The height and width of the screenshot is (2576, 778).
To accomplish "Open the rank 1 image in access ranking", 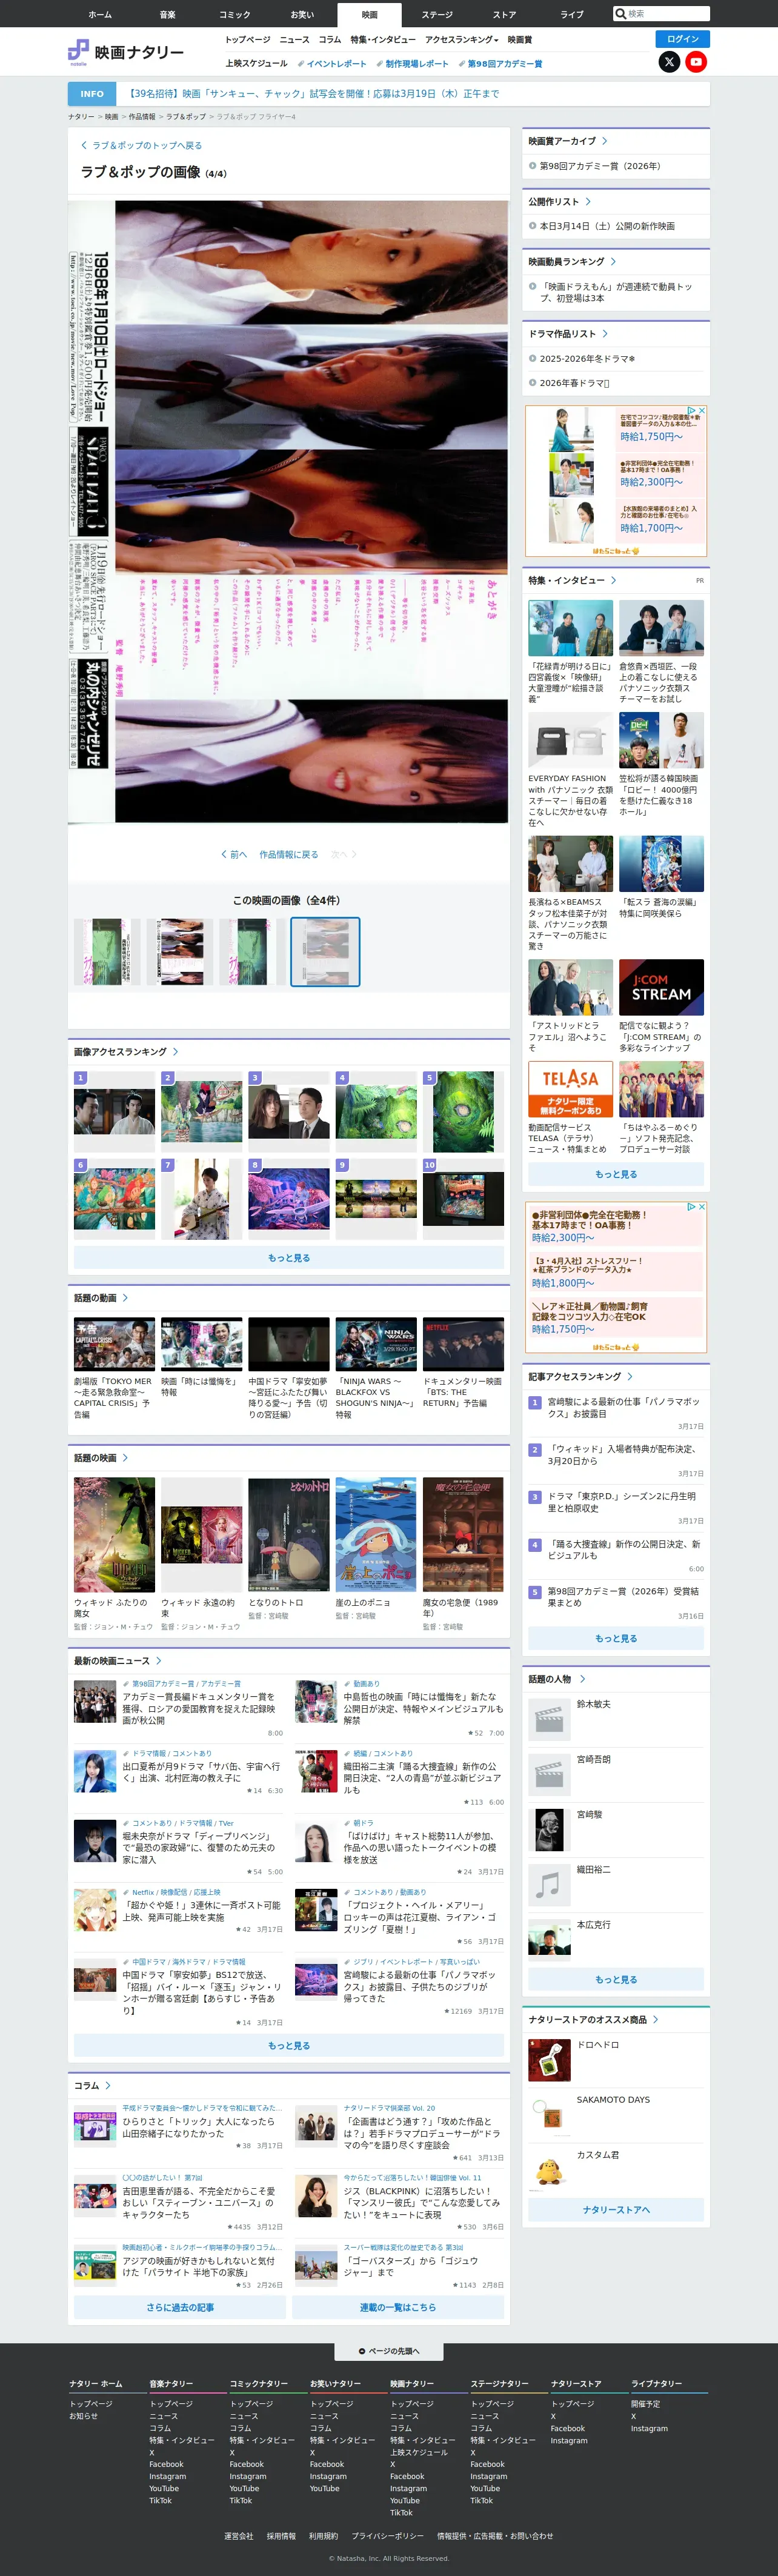I will pyautogui.click(x=114, y=1112).
